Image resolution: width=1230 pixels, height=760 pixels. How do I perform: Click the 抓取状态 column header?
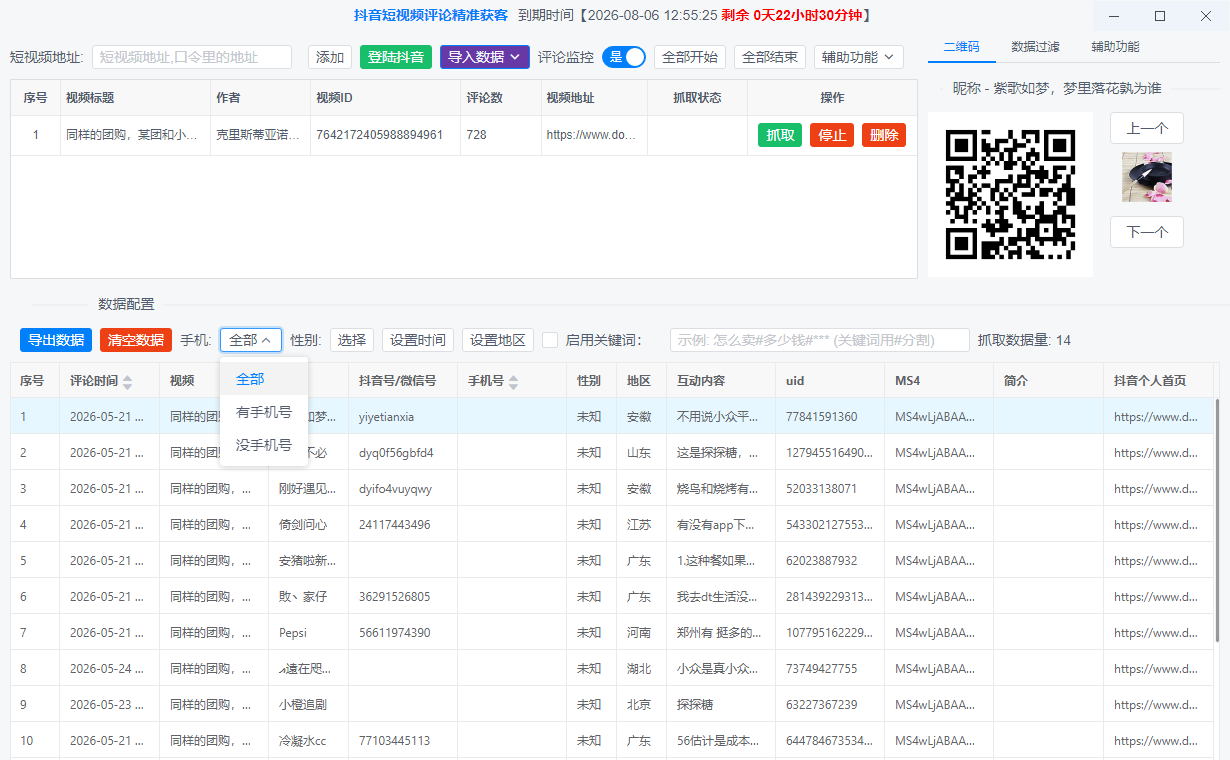pyautogui.click(x=698, y=98)
